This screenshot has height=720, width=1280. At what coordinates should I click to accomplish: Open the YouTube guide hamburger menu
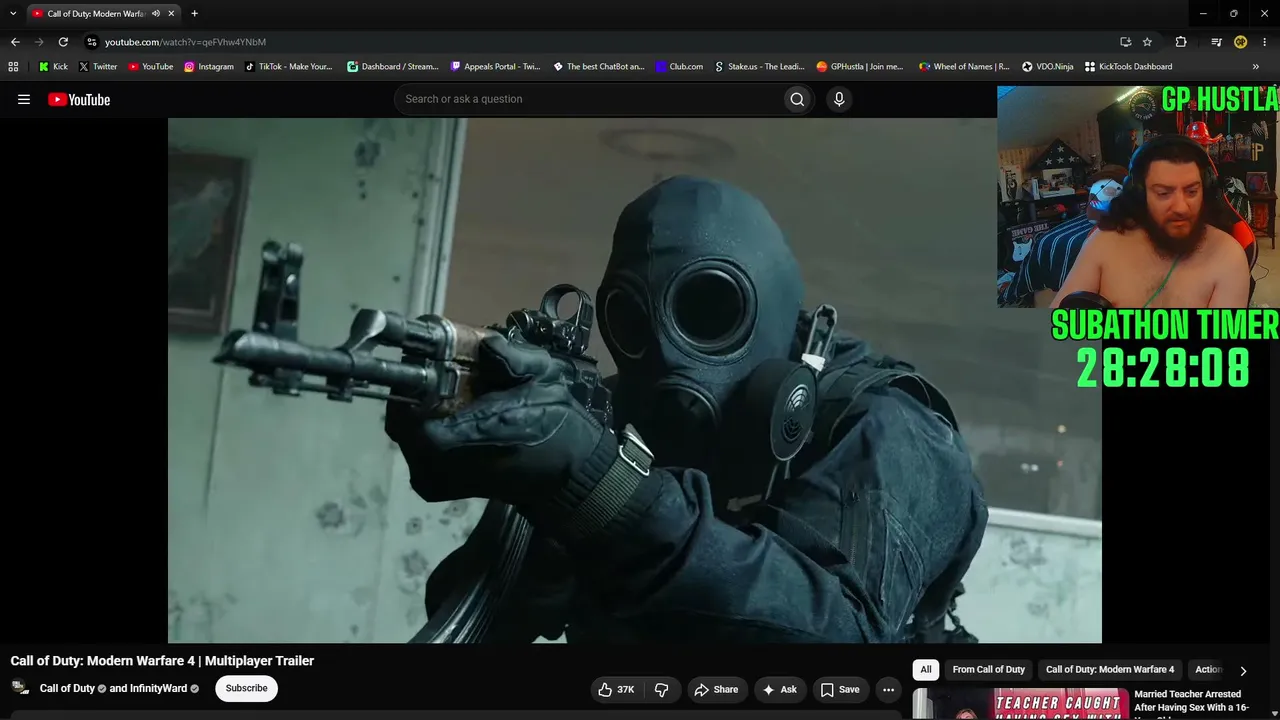point(24,99)
